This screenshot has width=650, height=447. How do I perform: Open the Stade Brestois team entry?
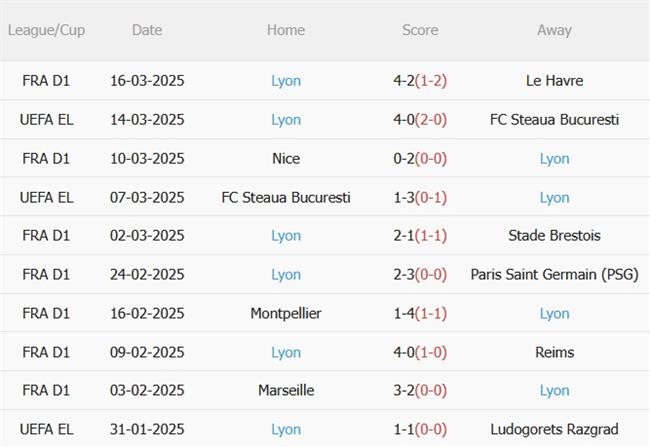point(554,236)
